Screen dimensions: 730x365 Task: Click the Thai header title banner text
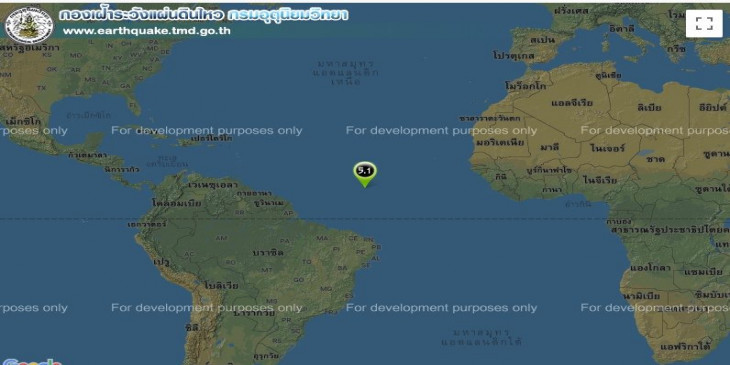click(x=203, y=15)
